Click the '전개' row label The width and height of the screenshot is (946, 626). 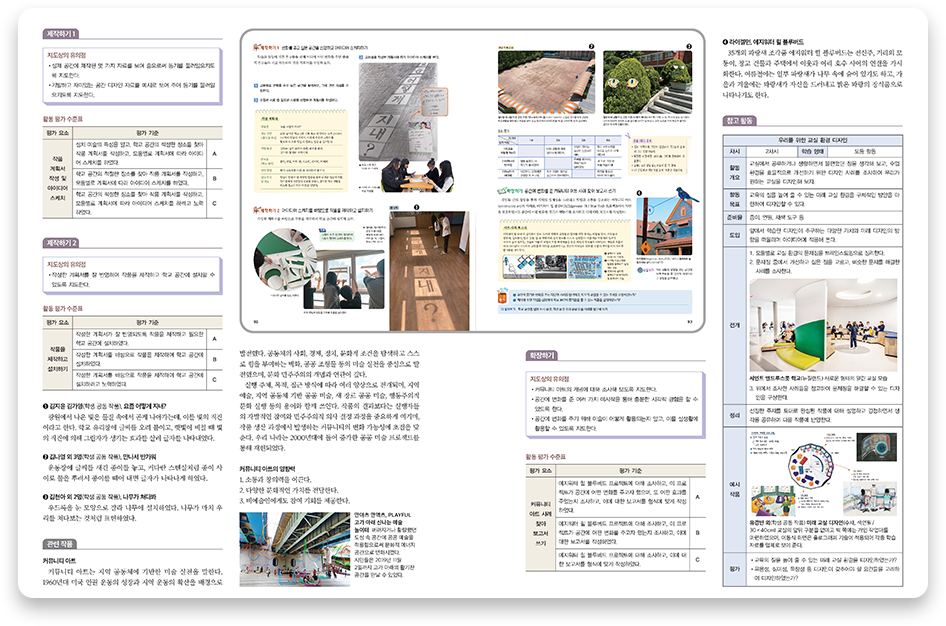[x=734, y=325]
